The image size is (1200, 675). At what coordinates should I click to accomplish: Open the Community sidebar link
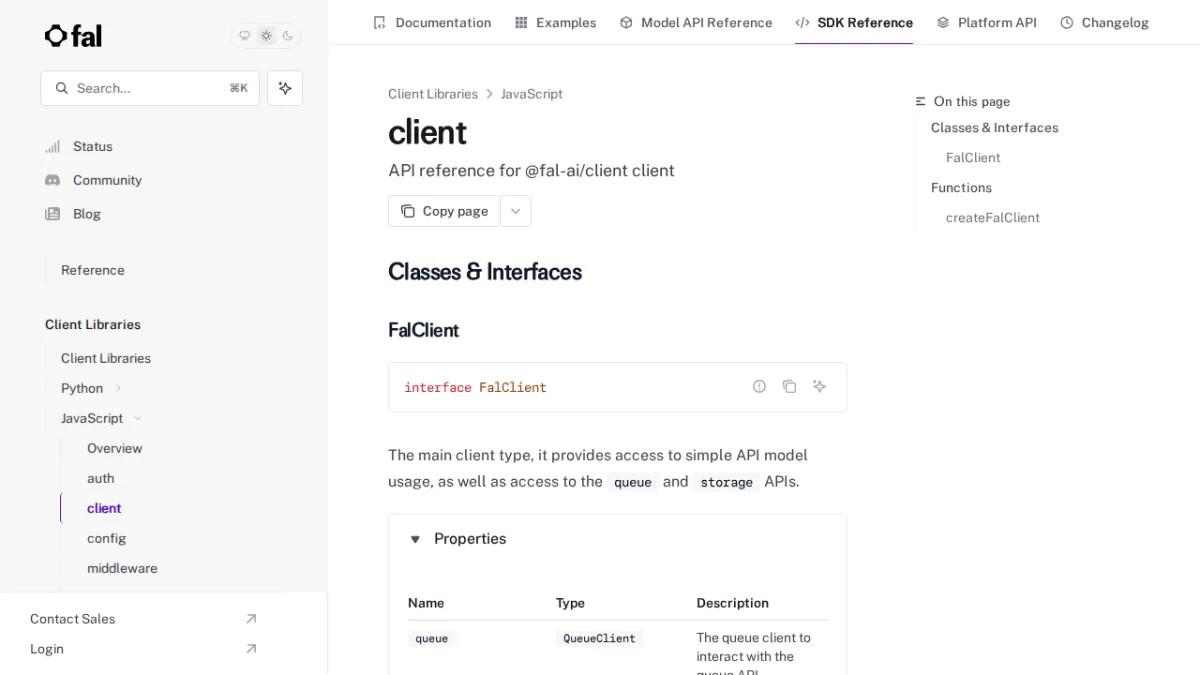click(93, 180)
